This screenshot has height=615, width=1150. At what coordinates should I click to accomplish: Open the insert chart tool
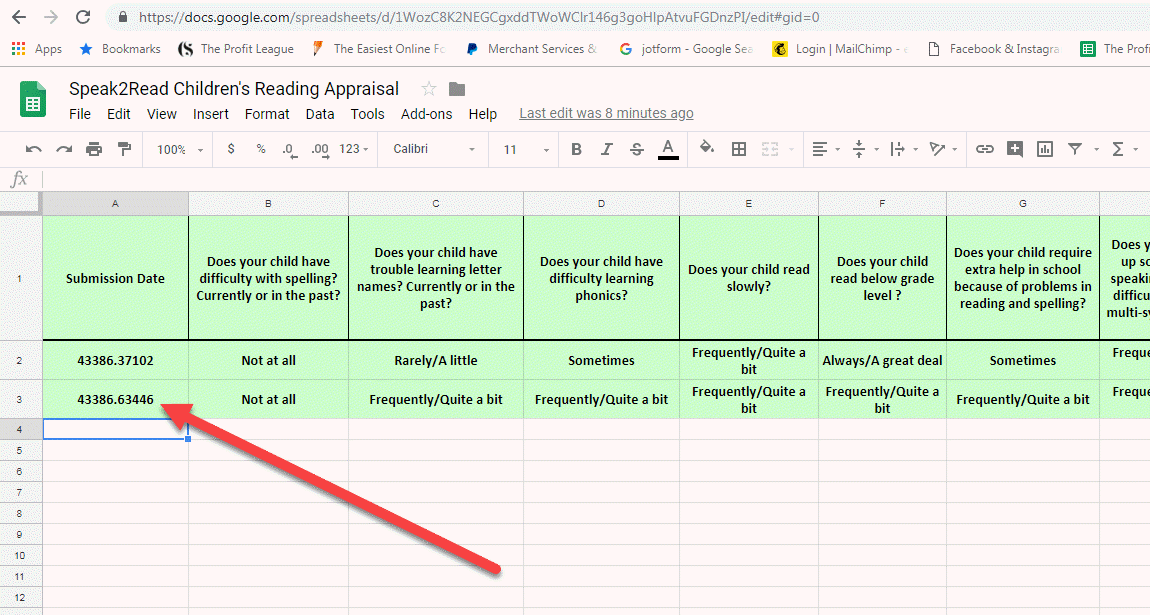point(1043,148)
